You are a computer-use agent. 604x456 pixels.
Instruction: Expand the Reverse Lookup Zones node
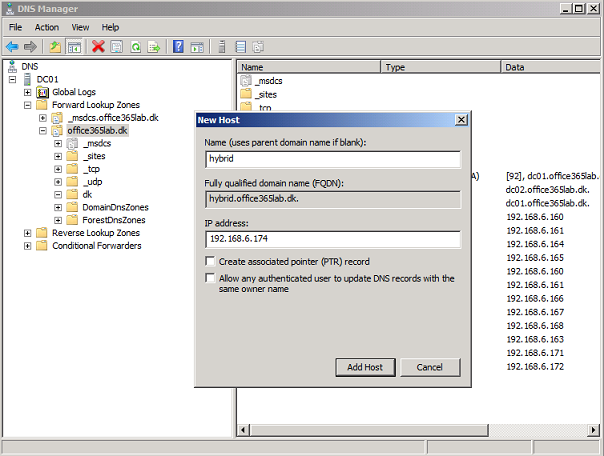(x=27, y=233)
